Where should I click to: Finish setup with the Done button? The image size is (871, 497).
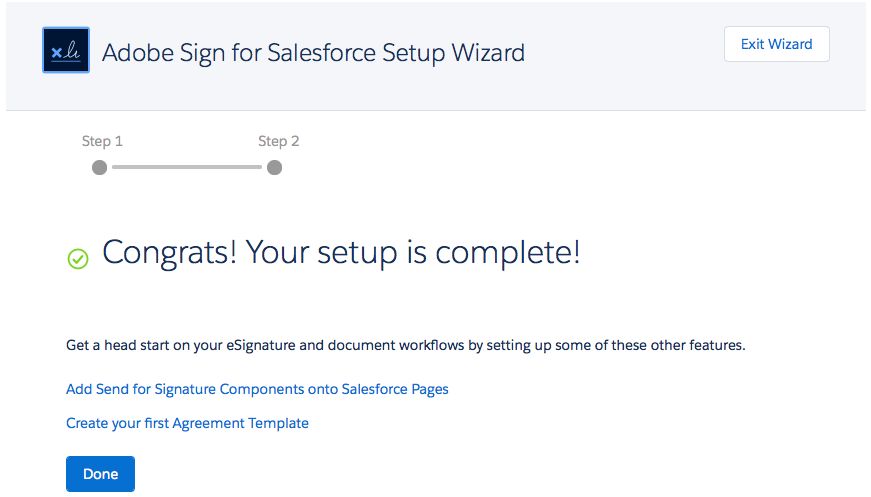(x=101, y=474)
